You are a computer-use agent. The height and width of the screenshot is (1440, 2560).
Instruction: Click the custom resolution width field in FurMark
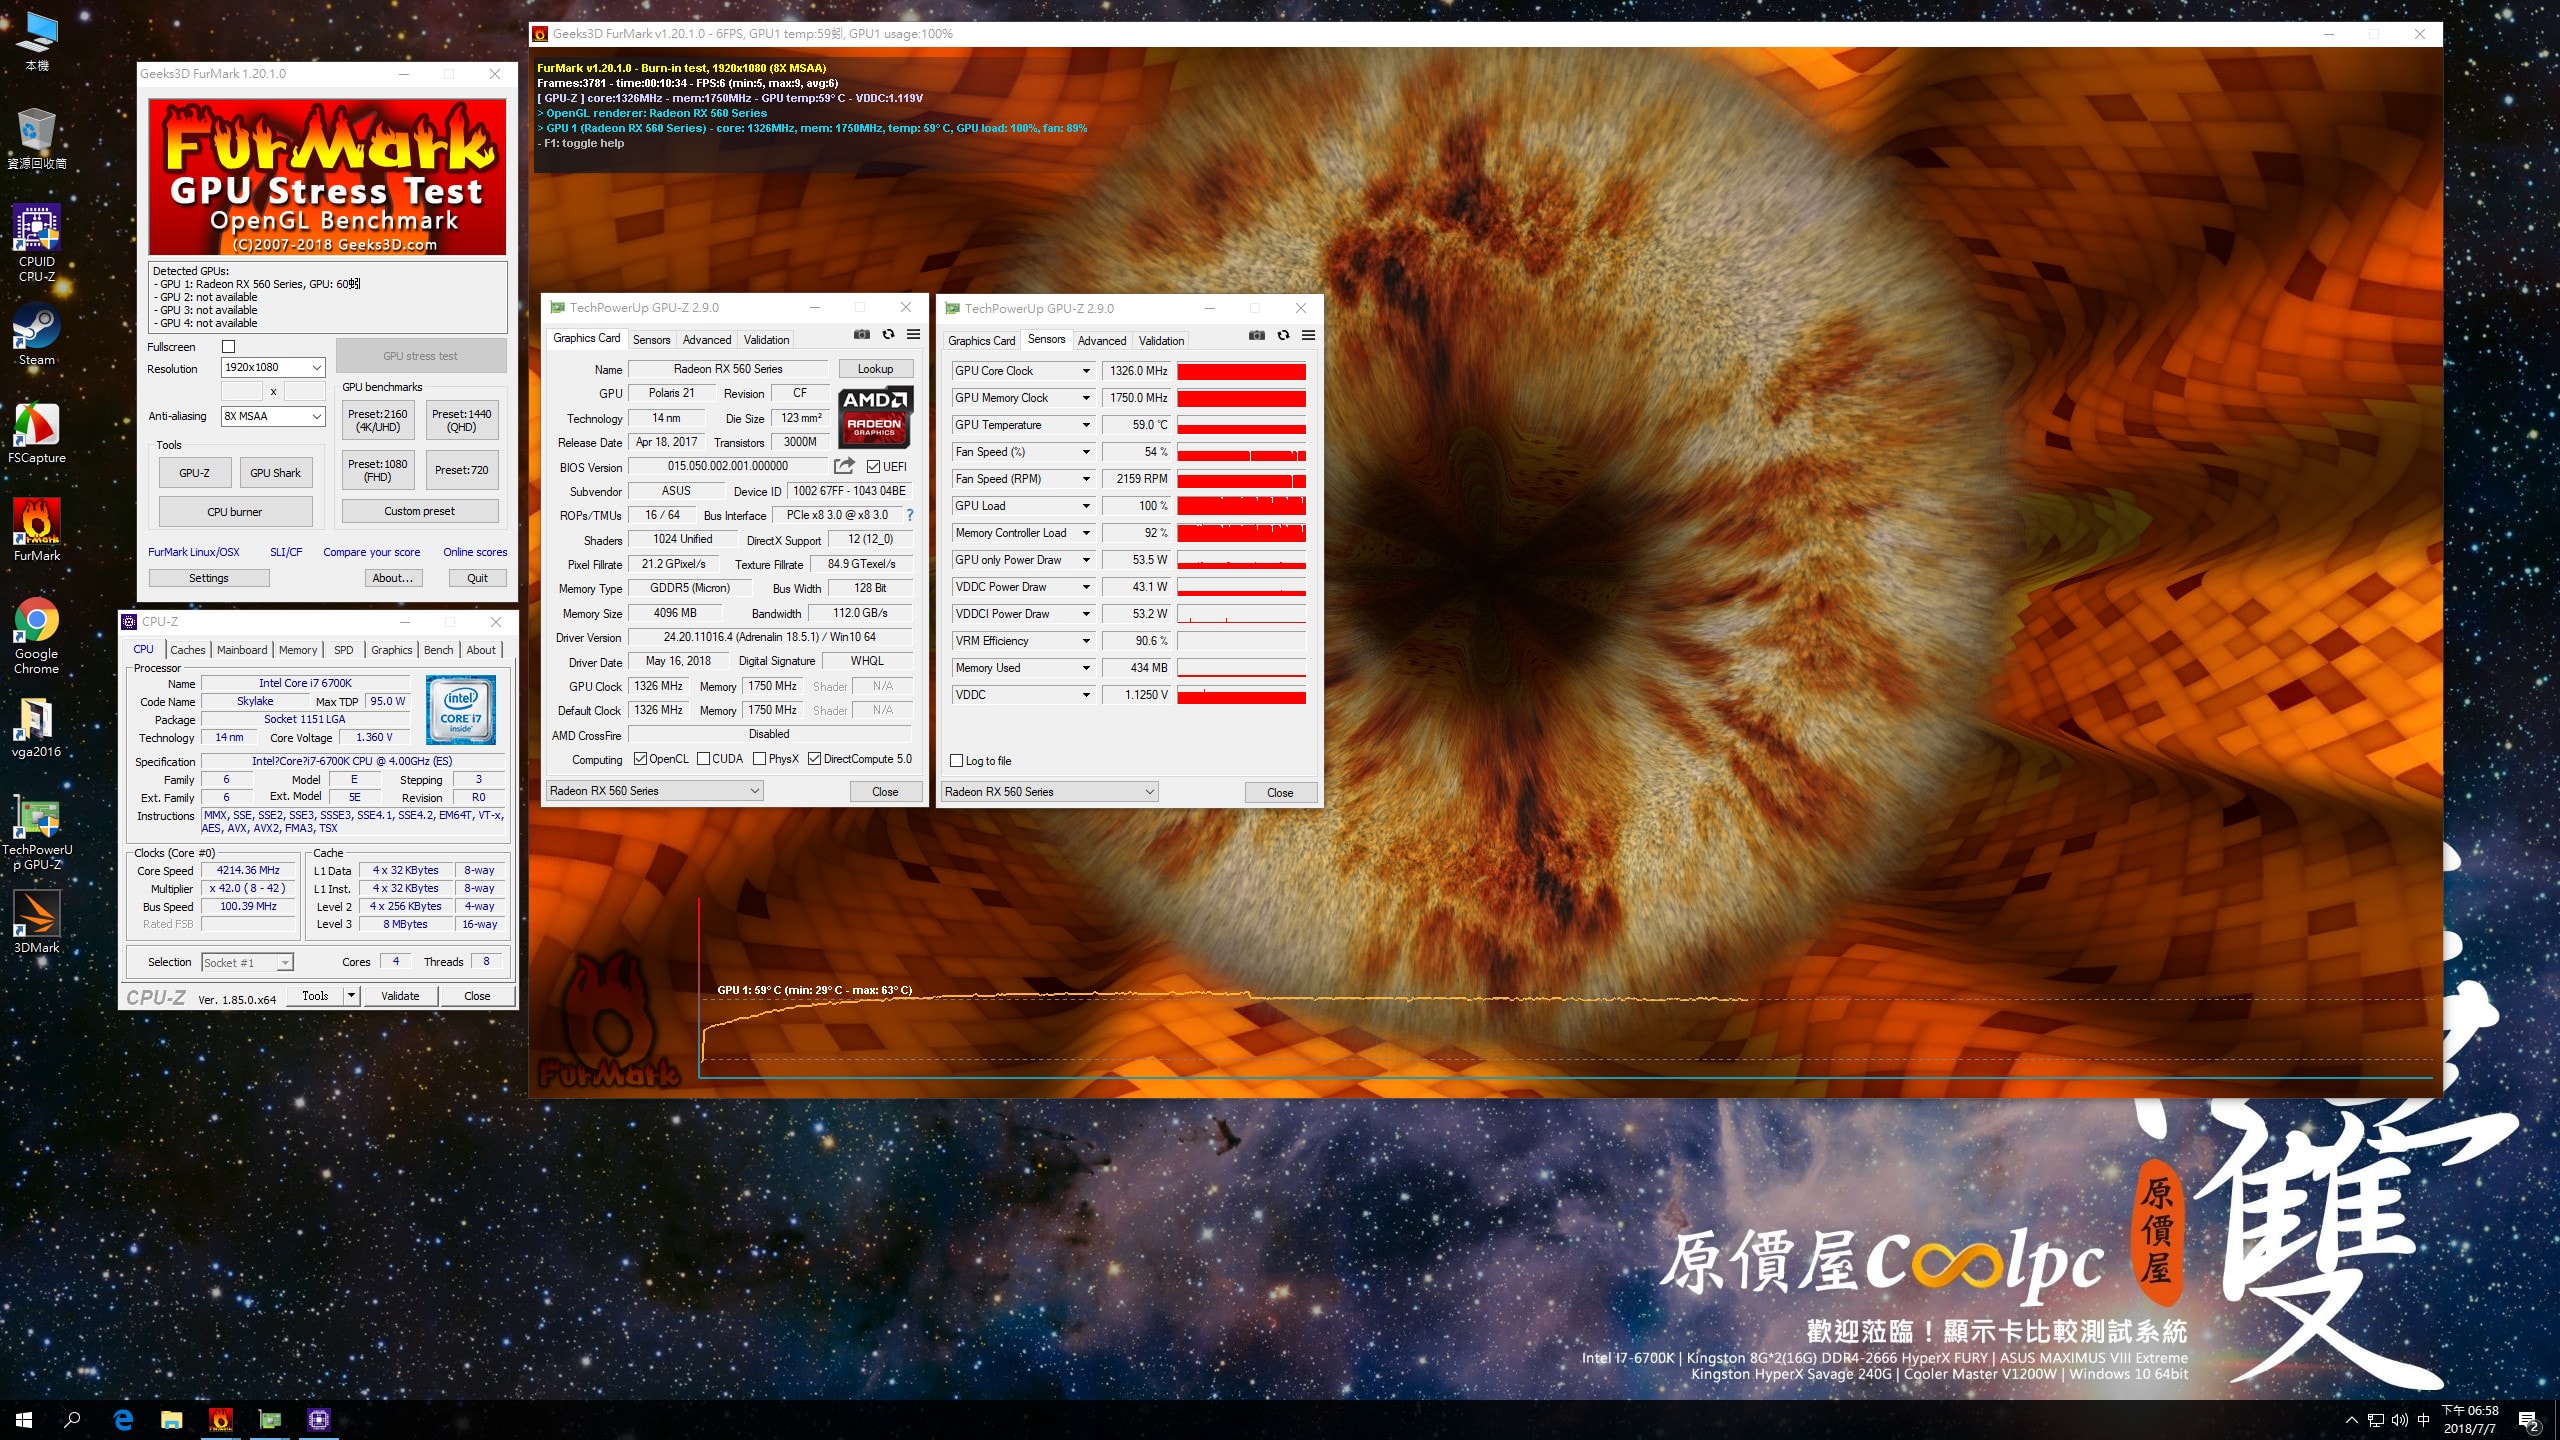[241, 391]
